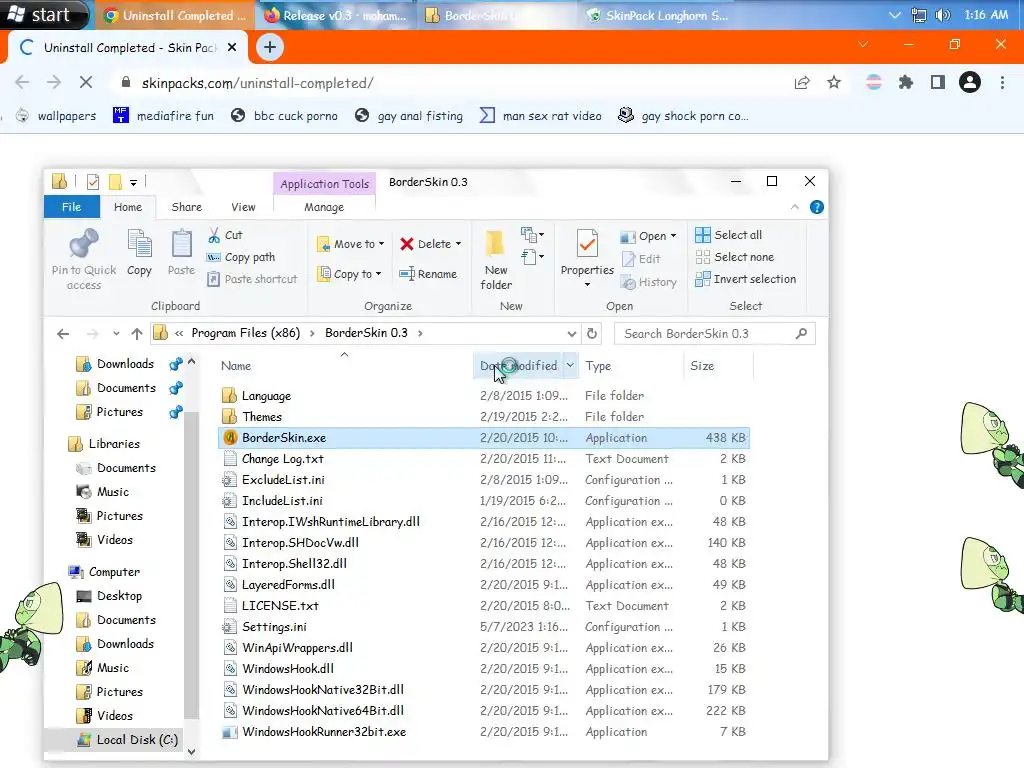Click the red Delete button
Image resolution: width=1024 pixels, height=768 pixels.
click(430, 244)
